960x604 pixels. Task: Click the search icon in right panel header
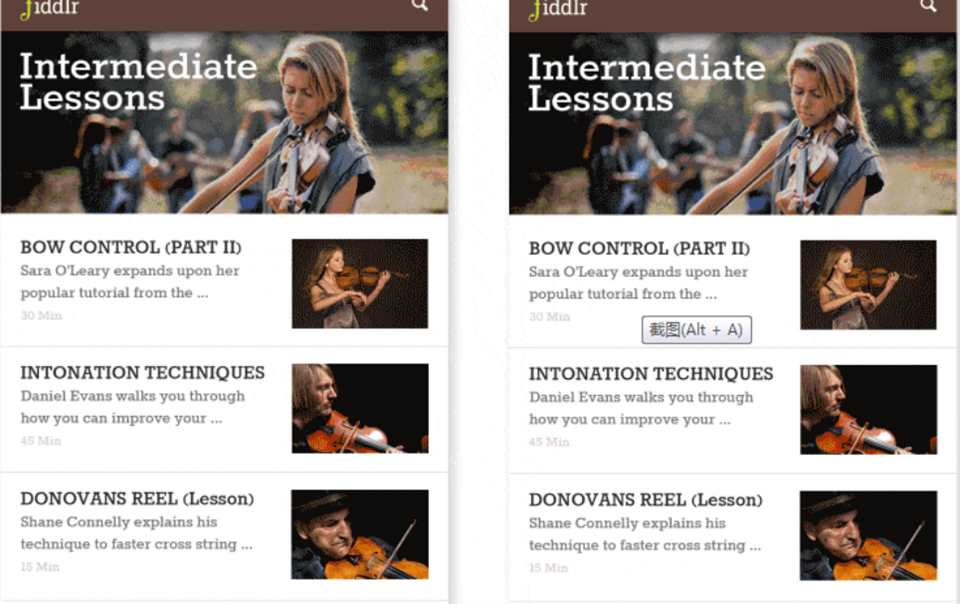[x=928, y=6]
